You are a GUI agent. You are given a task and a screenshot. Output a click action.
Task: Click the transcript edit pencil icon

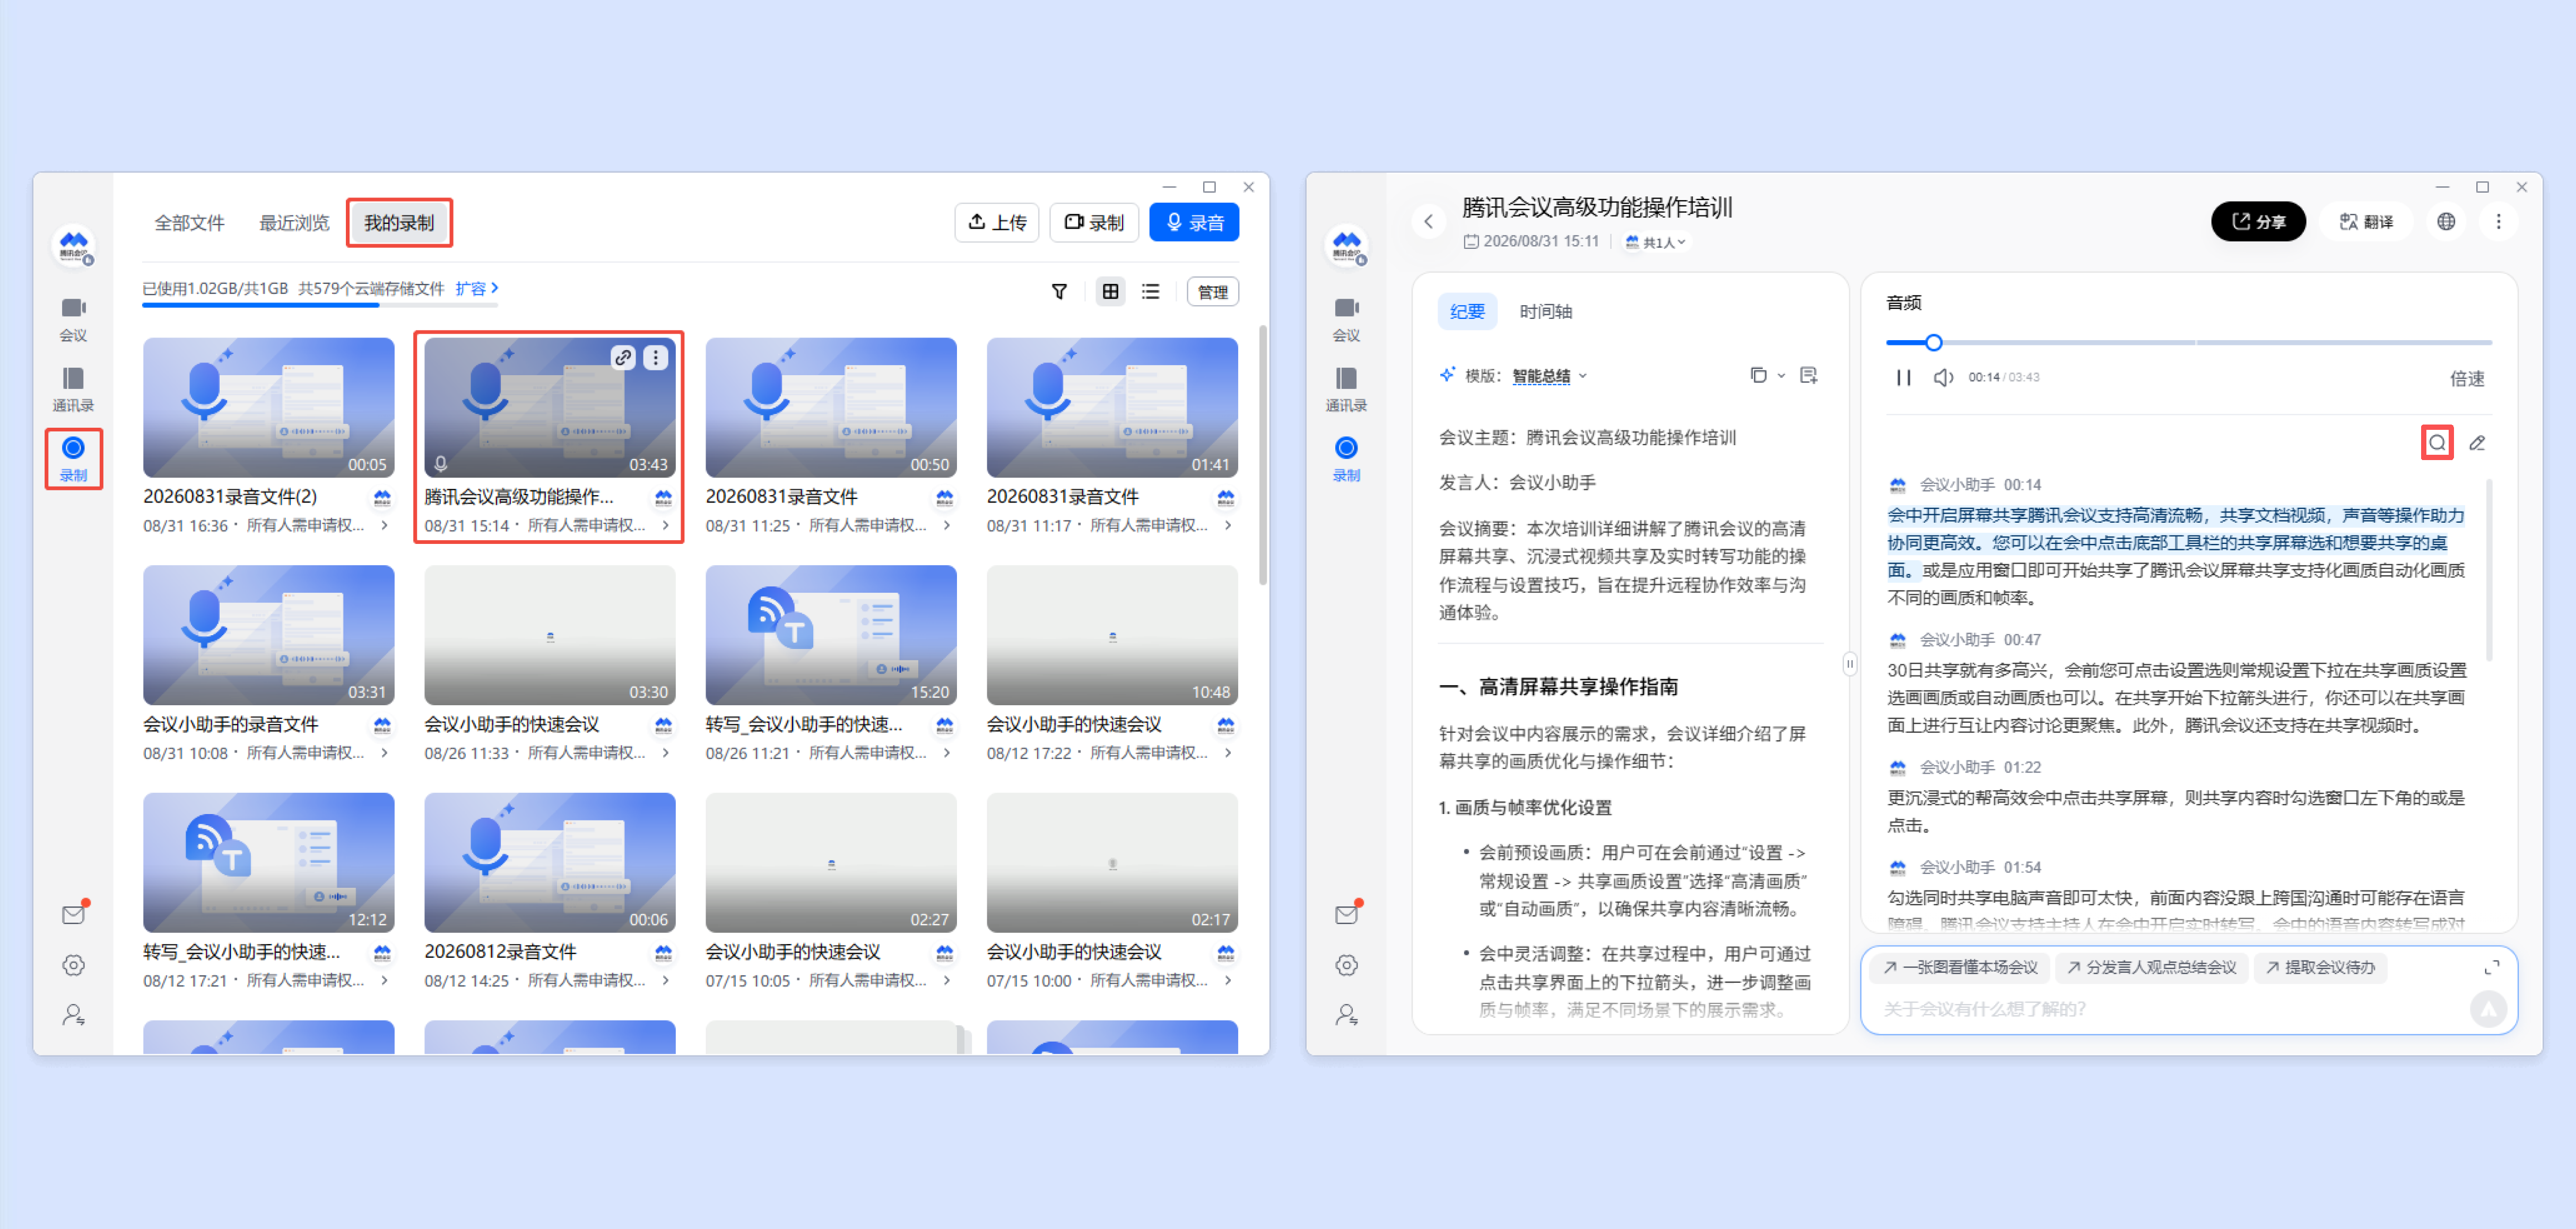coord(2477,443)
